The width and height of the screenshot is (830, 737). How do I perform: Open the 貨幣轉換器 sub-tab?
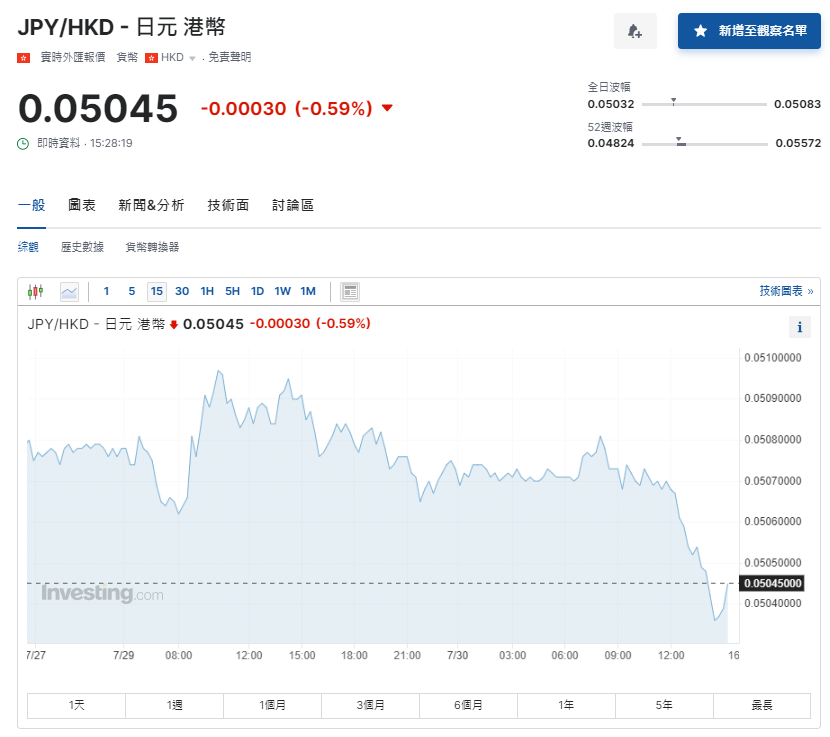pyautogui.click(x=151, y=245)
